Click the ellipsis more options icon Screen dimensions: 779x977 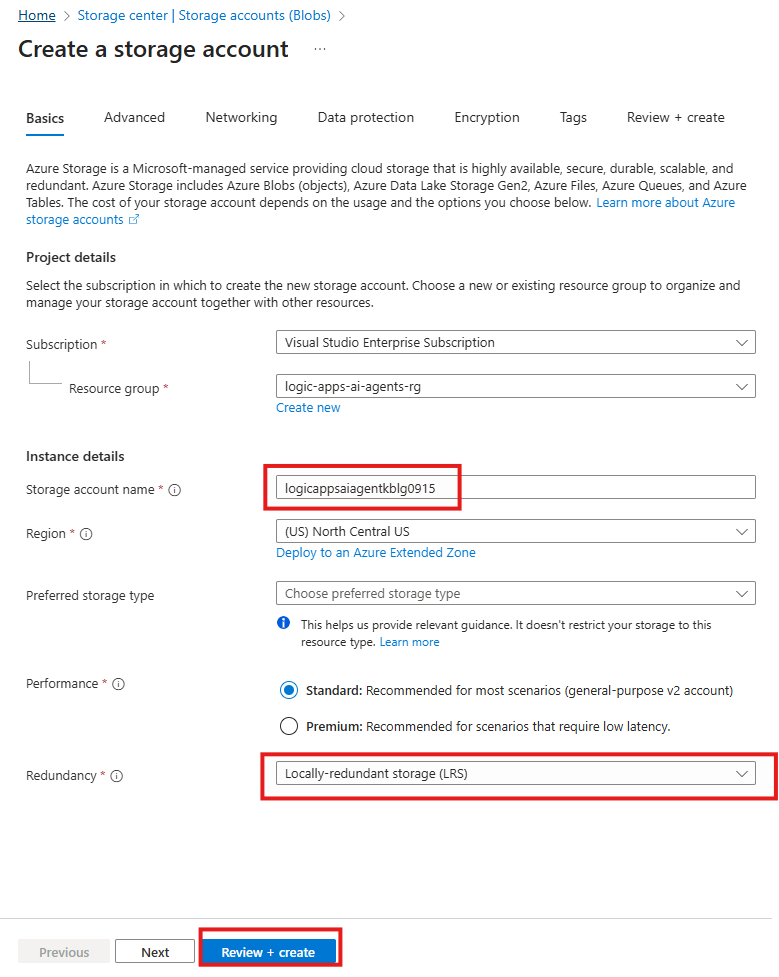[x=320, y=49]
